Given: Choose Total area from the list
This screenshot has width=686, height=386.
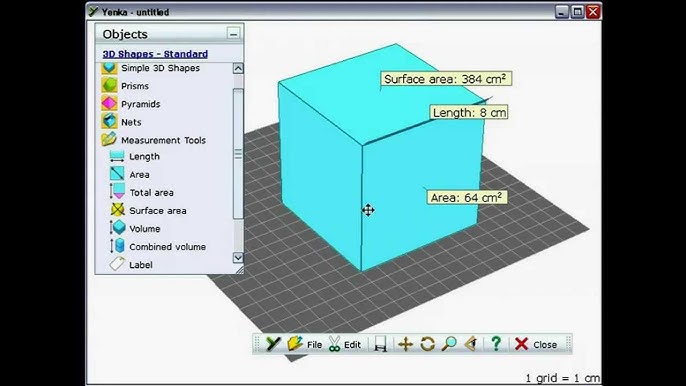Looking at the screenshot, I should click(151, 193).
